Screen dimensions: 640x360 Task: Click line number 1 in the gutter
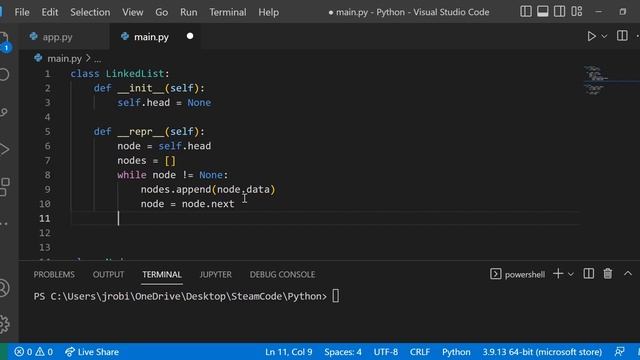(47, 74)
